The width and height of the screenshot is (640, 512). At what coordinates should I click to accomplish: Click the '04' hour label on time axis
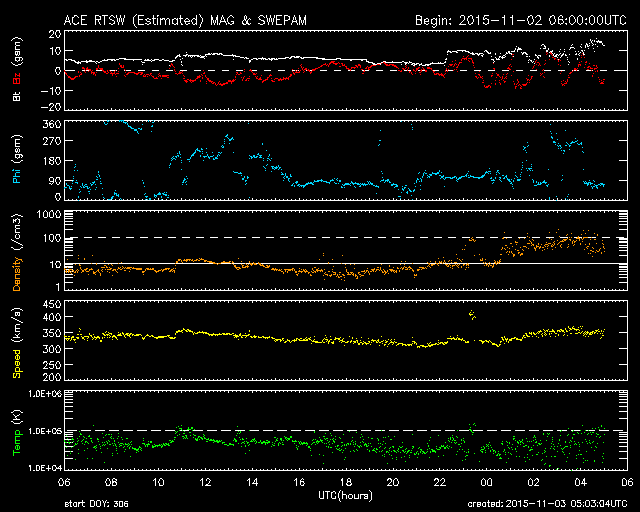580,483
